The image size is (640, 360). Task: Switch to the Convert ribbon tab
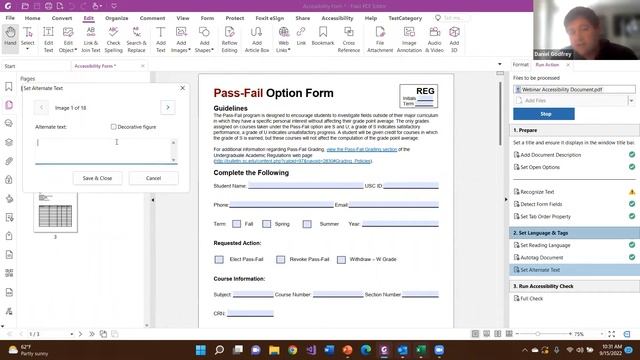tap(62, 18)
